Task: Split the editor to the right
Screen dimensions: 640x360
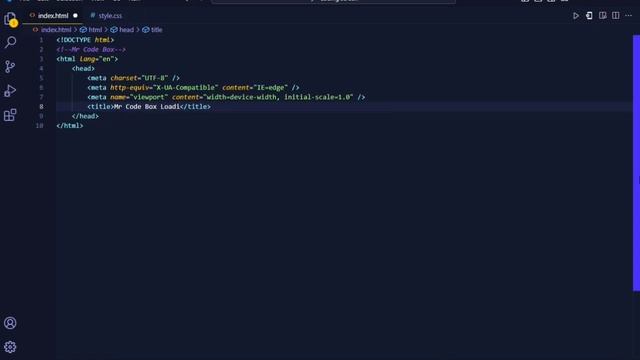Action: pos(616,16)
